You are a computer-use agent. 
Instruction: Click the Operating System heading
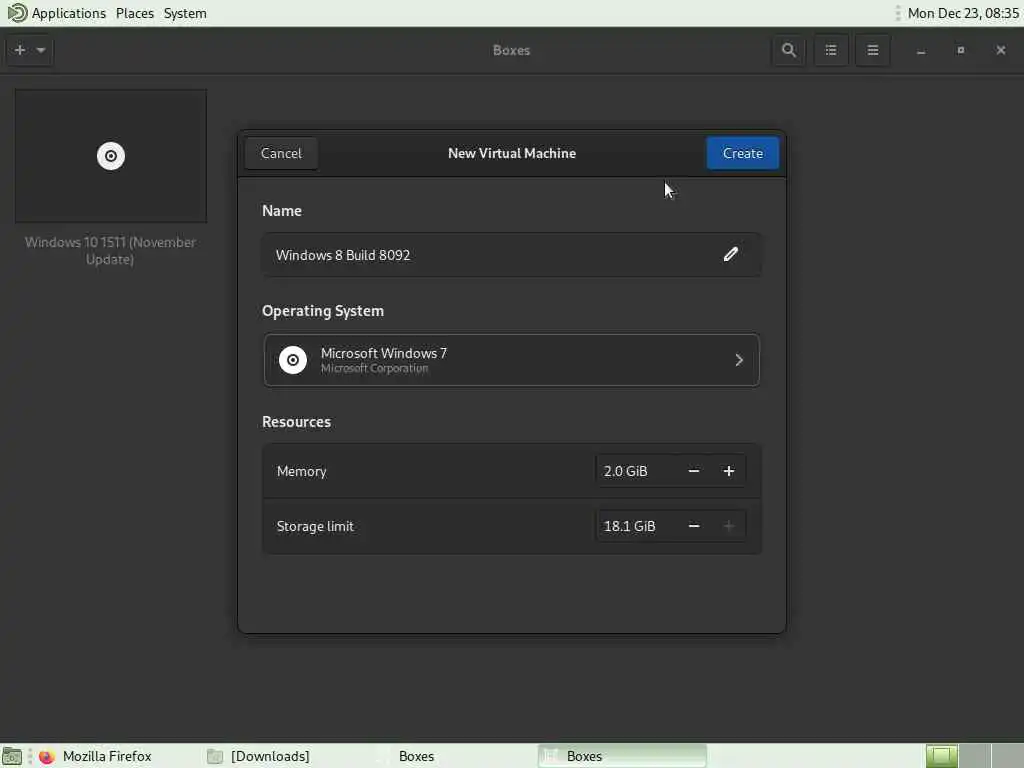point(323,311)
